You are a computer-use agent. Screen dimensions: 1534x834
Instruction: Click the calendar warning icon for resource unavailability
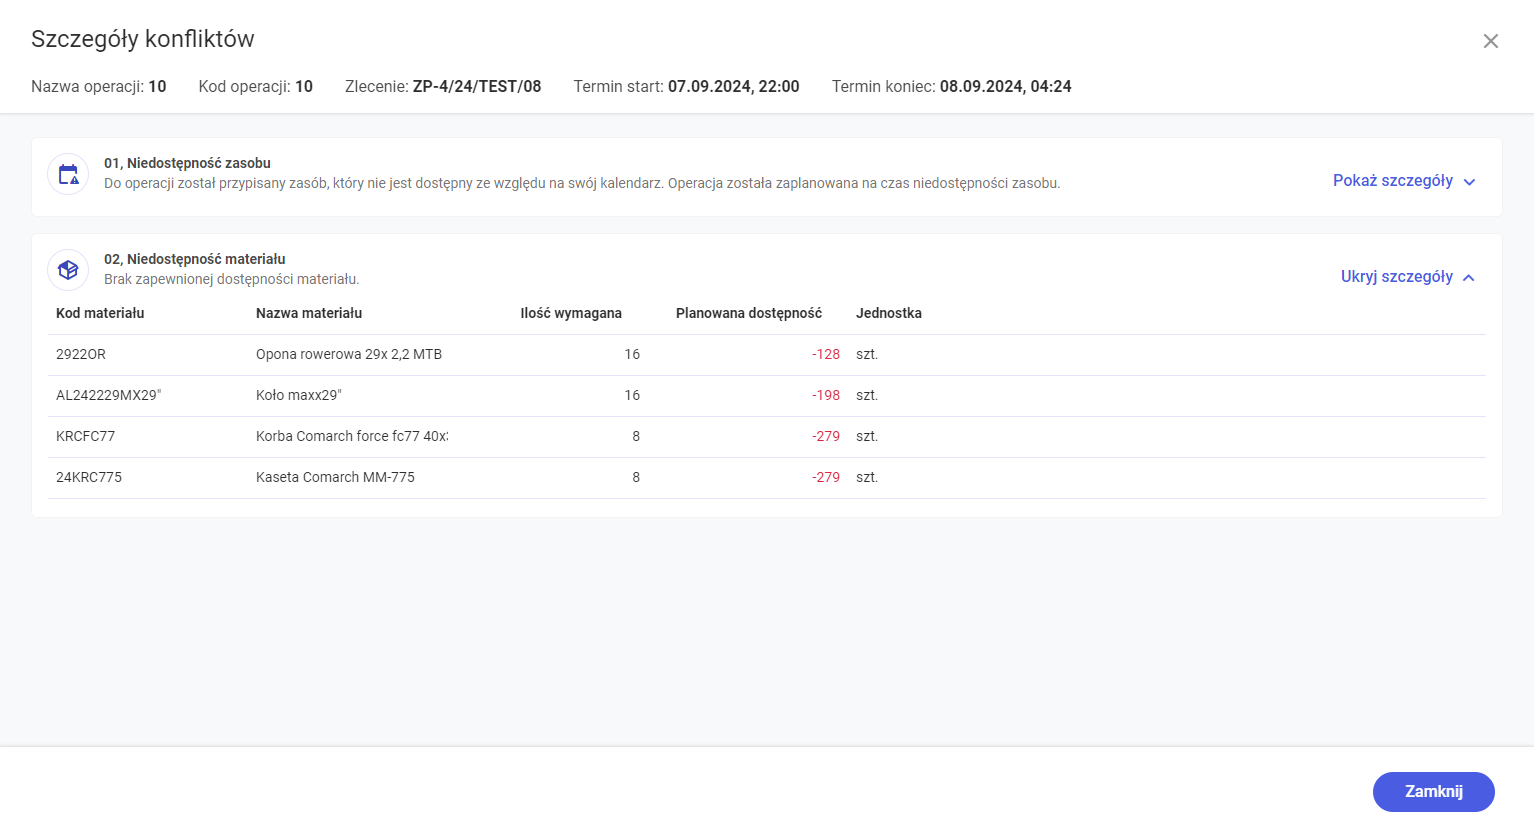(68, 174)
